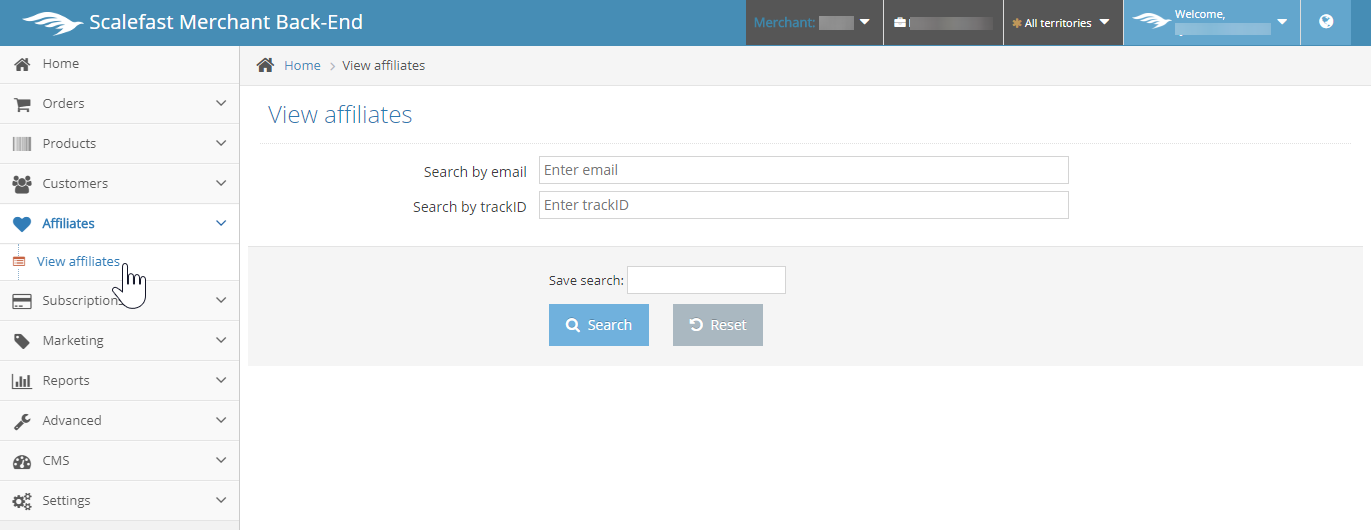This screenshot has width=1371, height=530.
Task: Open the Merchant selector dropdown
Action: pos(813,23)
